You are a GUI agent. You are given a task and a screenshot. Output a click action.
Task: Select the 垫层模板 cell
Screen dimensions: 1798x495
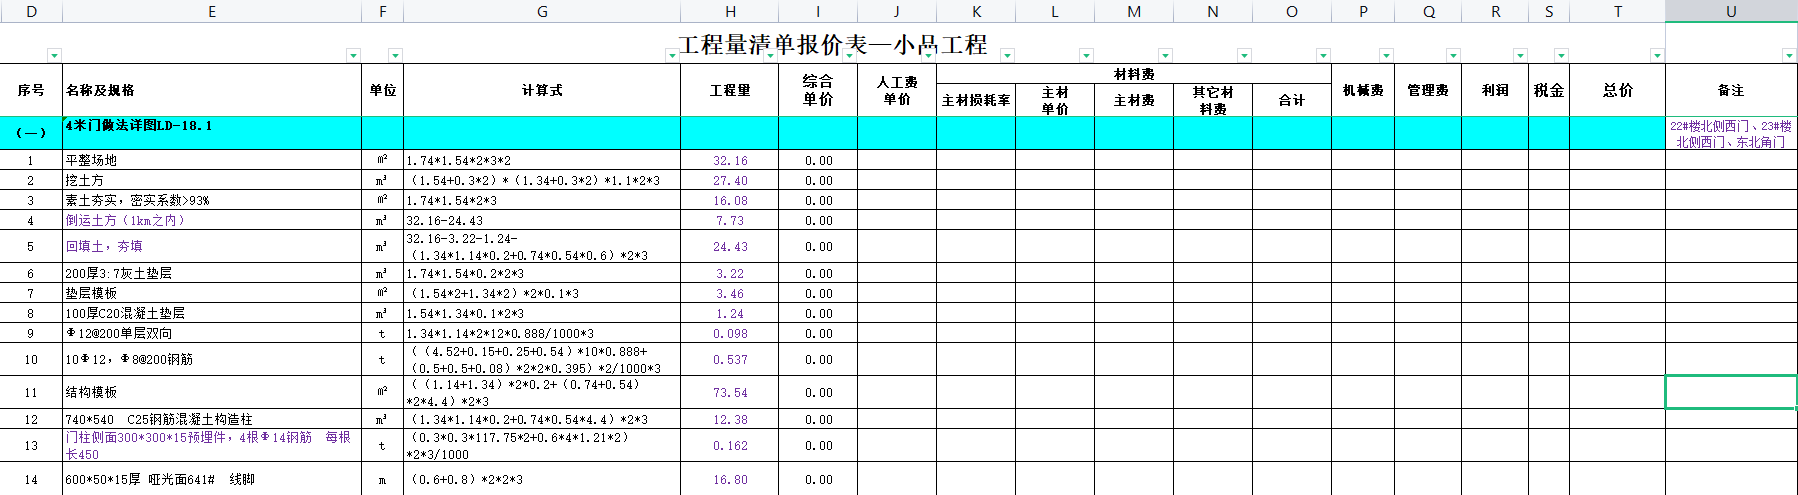click(x=212, y=293)
